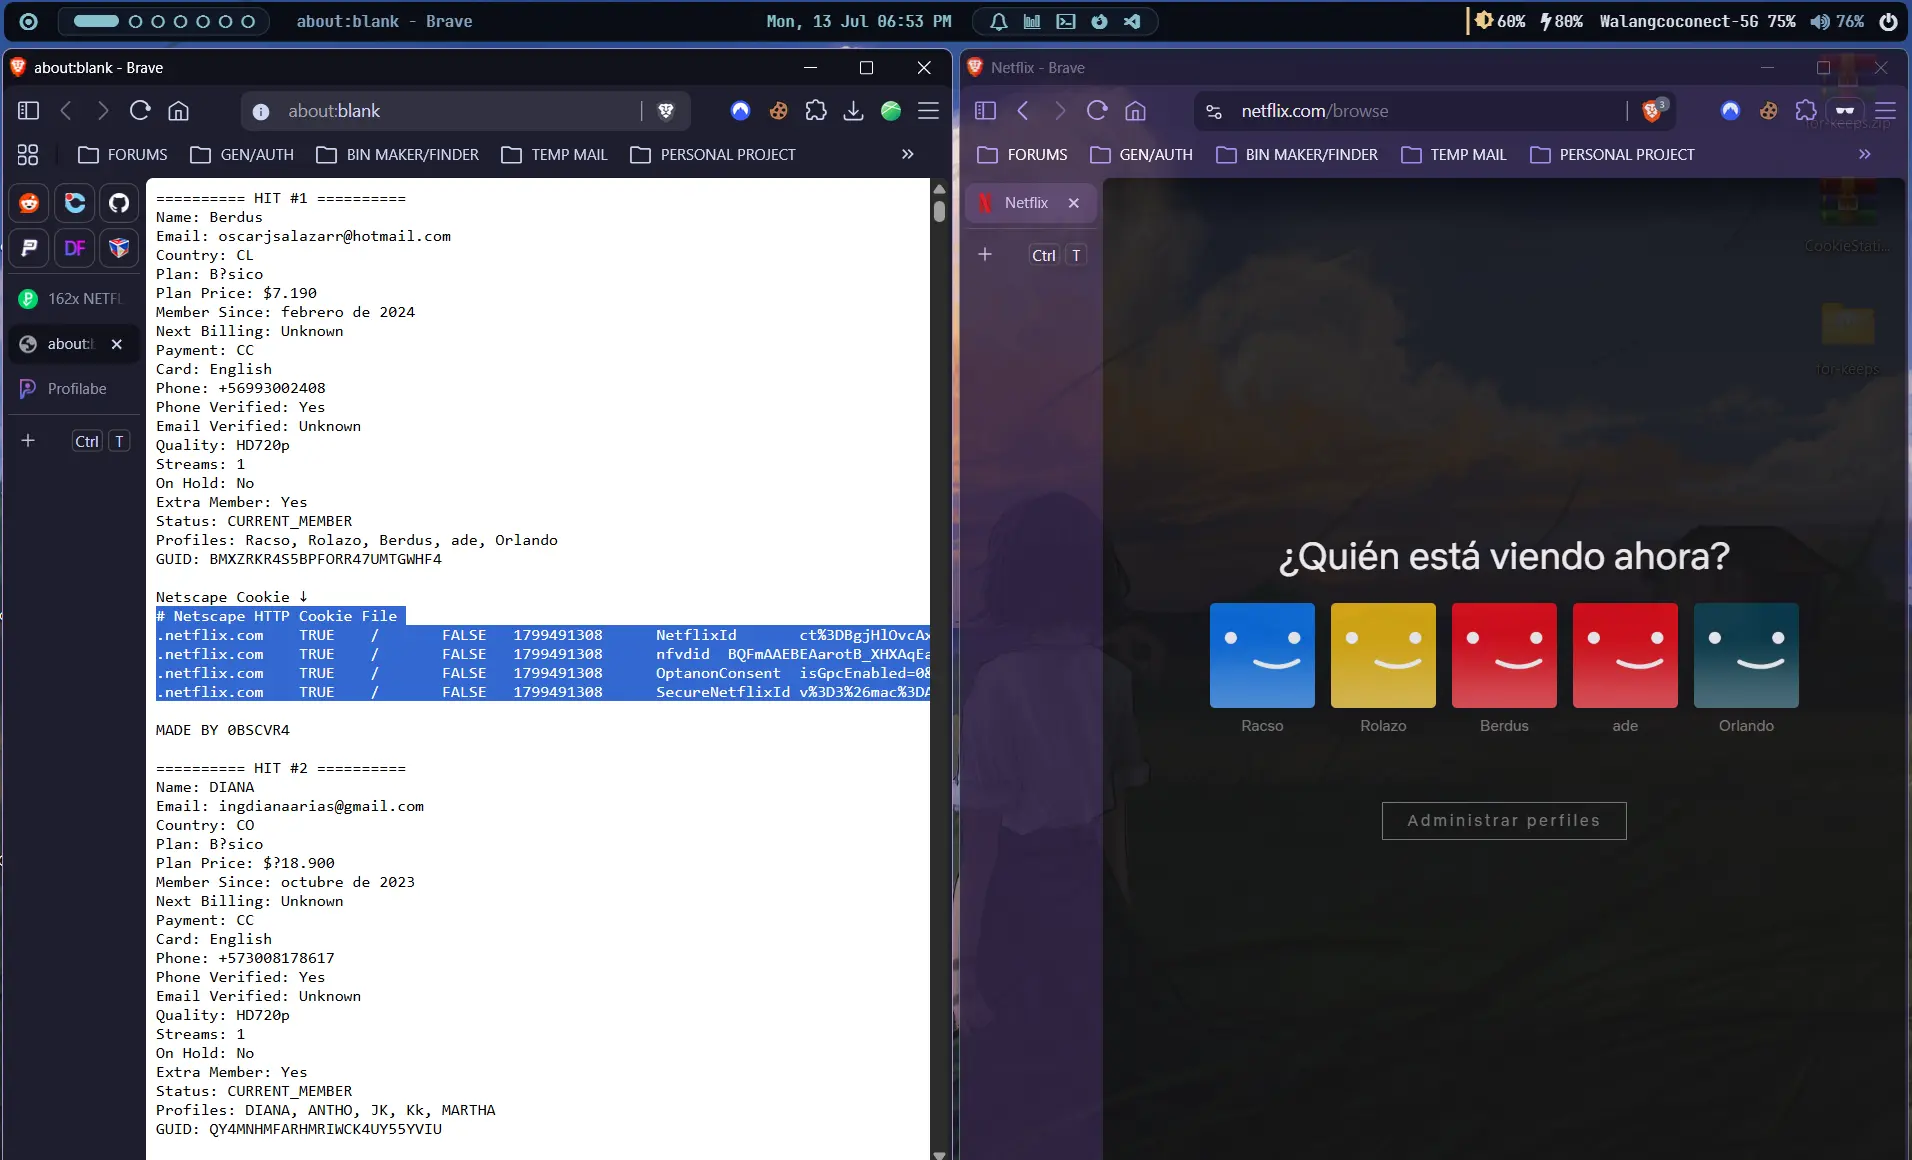Open the terminal icon in the top system bar
This screenshot has width=1912, height=1160.
tap(1066, 21)
